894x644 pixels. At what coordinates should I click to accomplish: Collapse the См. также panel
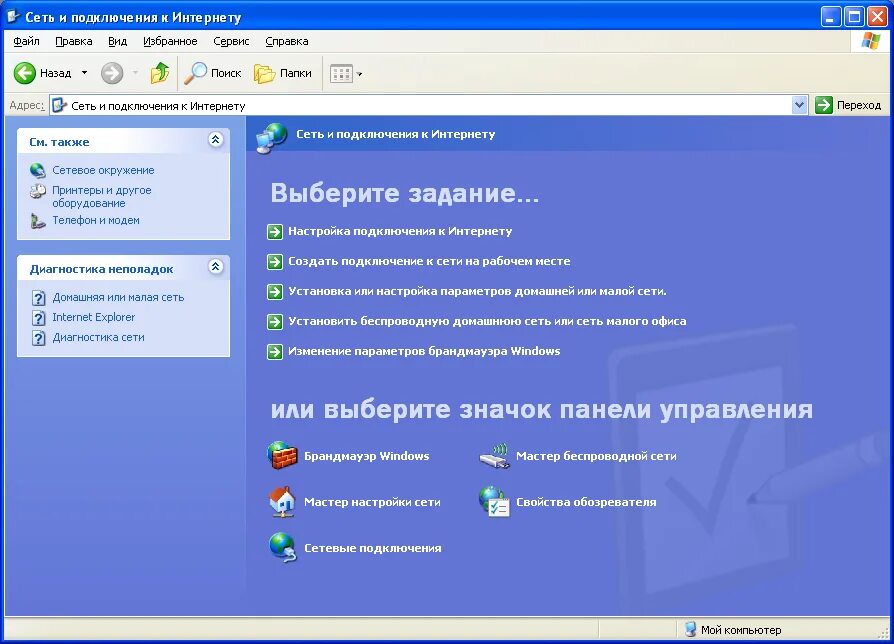click(216, 140)
